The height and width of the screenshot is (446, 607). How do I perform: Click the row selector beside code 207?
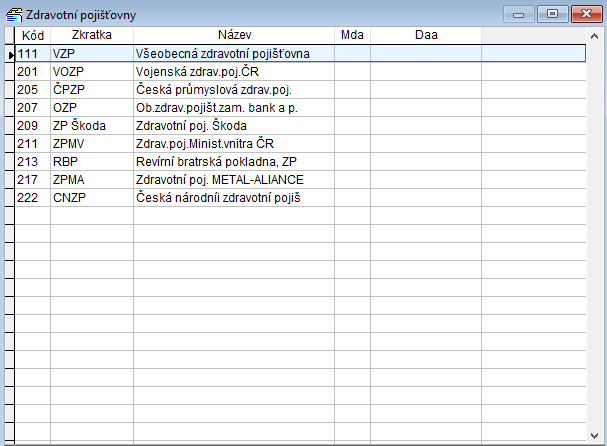coord(10,108)
